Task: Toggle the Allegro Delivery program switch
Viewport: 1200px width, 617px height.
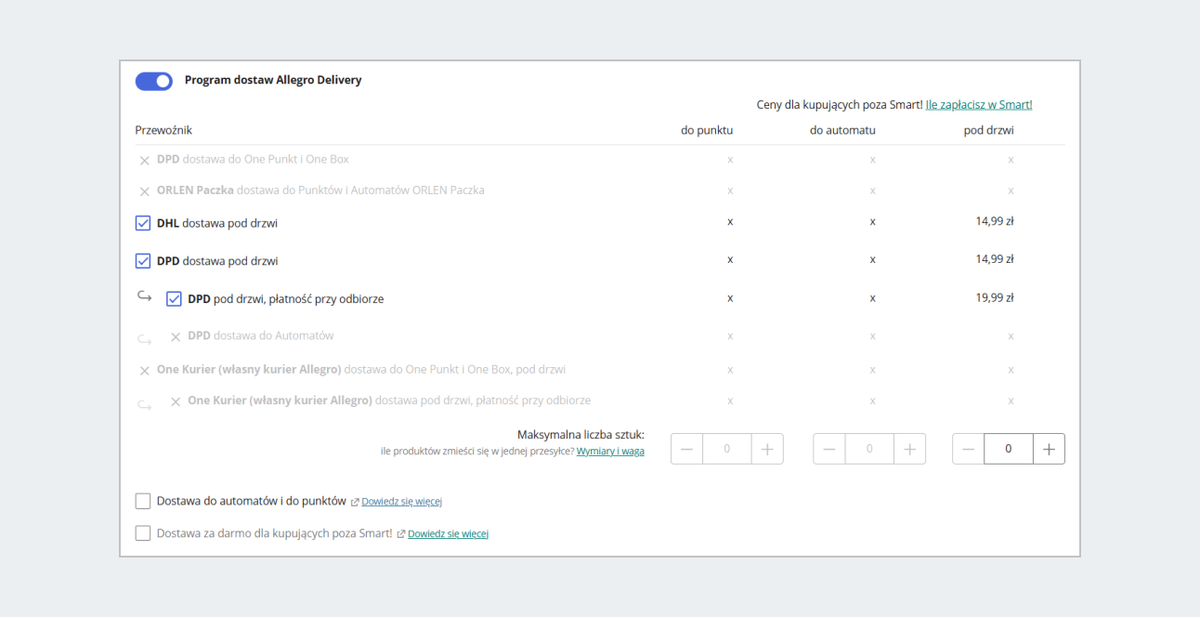Action: [154, 81]
